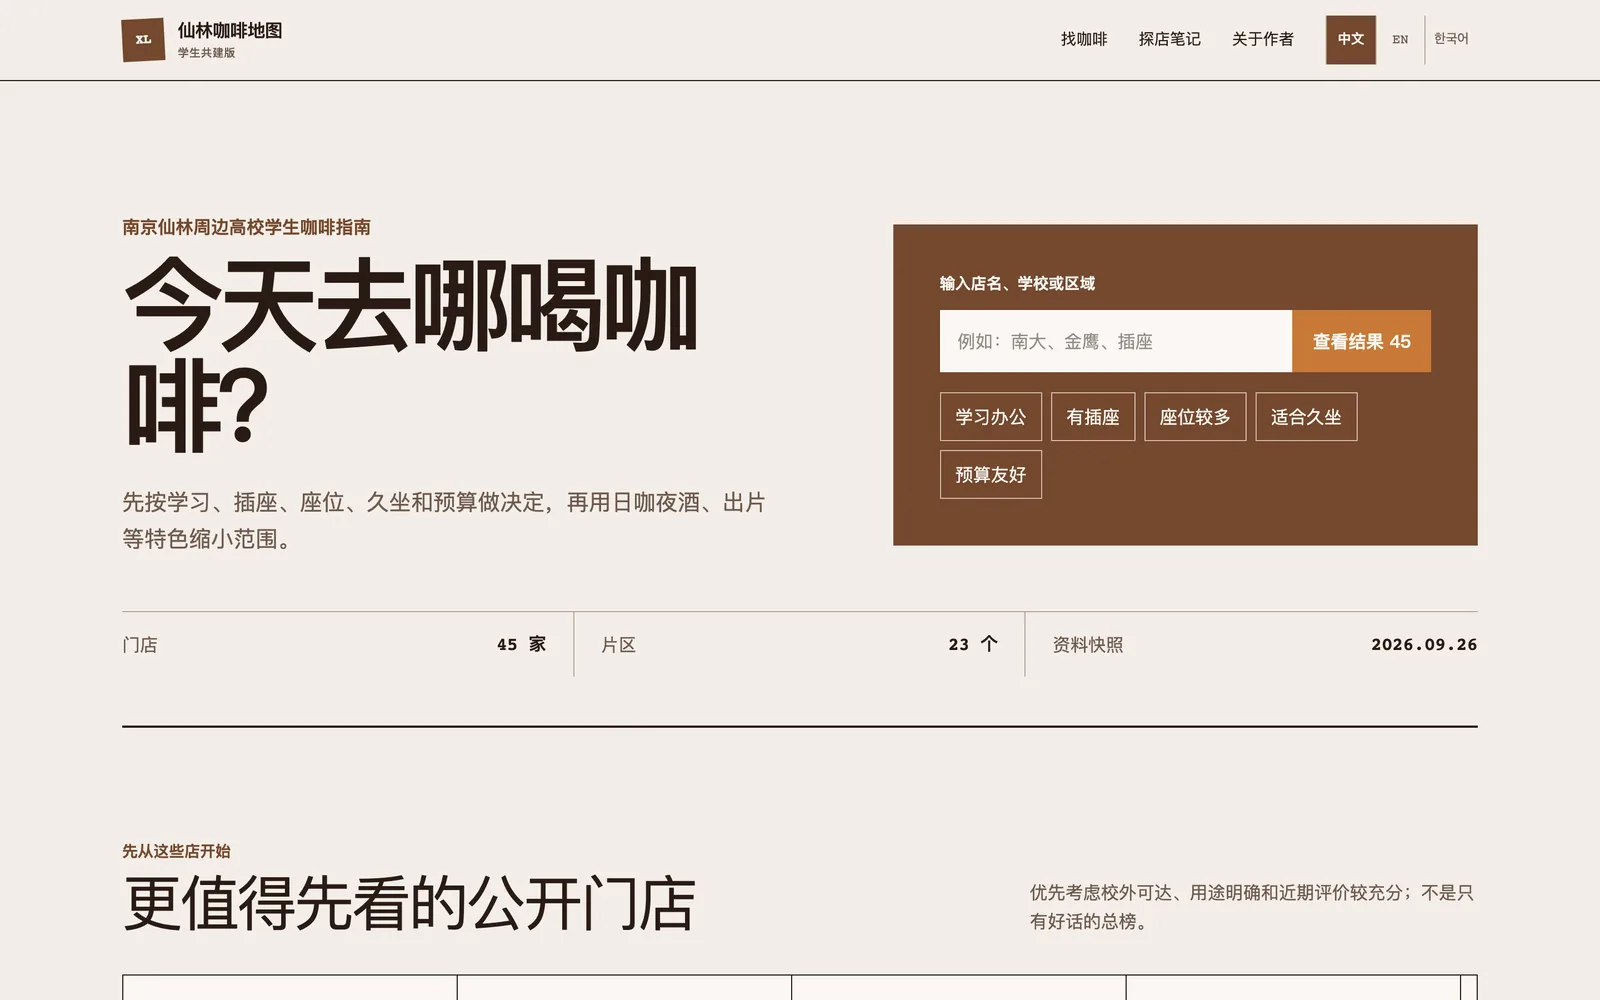1600x1000 pixels.
Task: Click the 片区 23 个 stat
Action: click(x=799, y=645)
